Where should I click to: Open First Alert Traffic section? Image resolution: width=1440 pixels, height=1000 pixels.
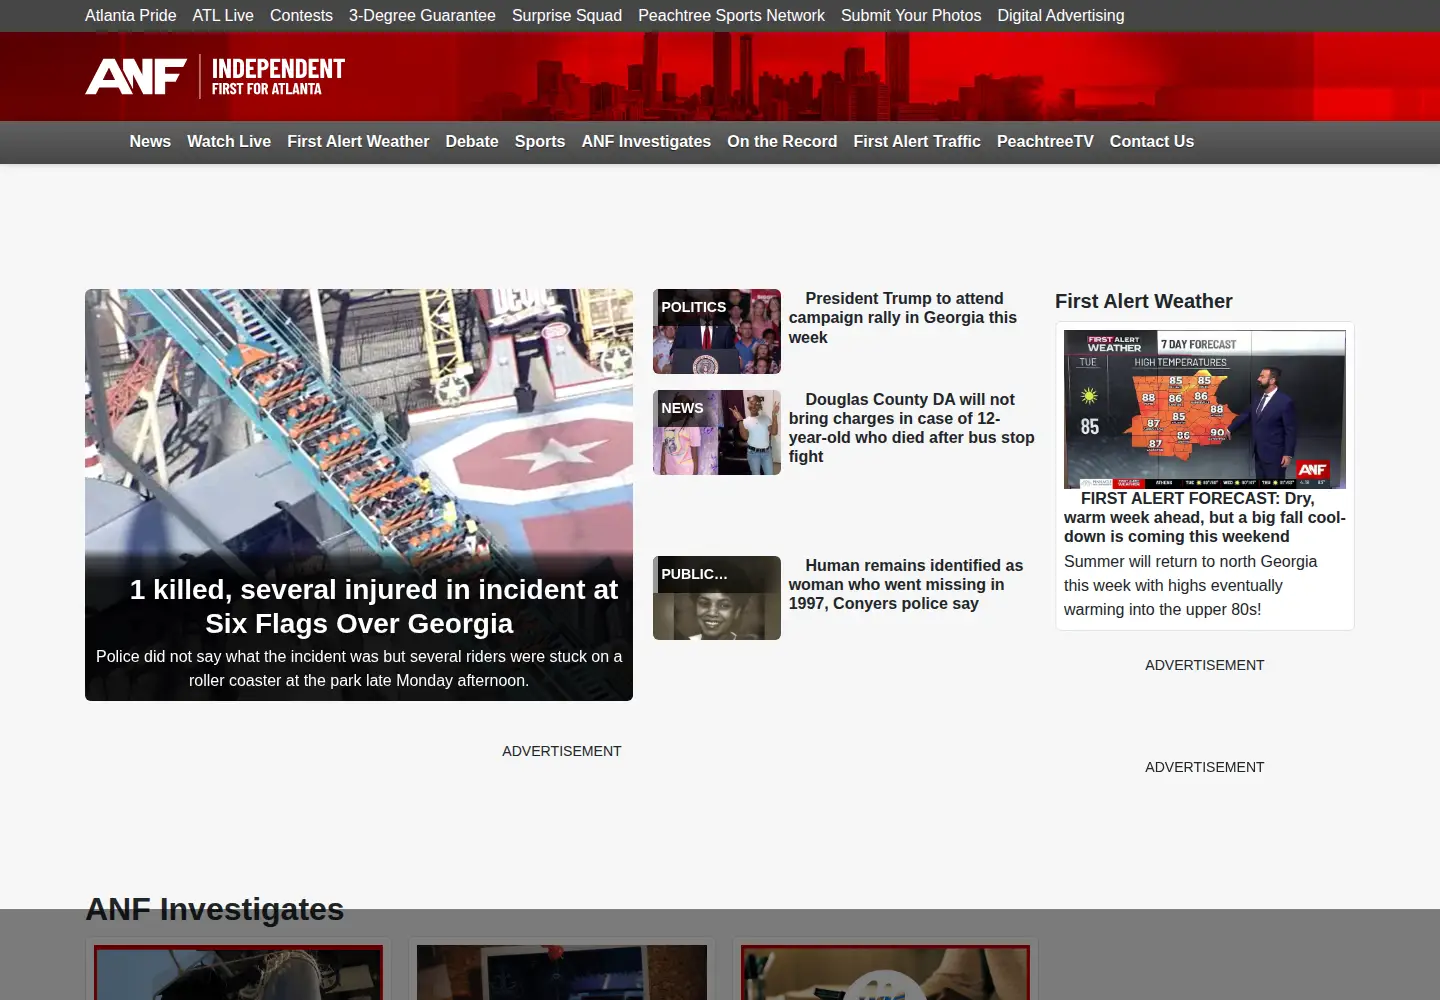click(917, 142)
